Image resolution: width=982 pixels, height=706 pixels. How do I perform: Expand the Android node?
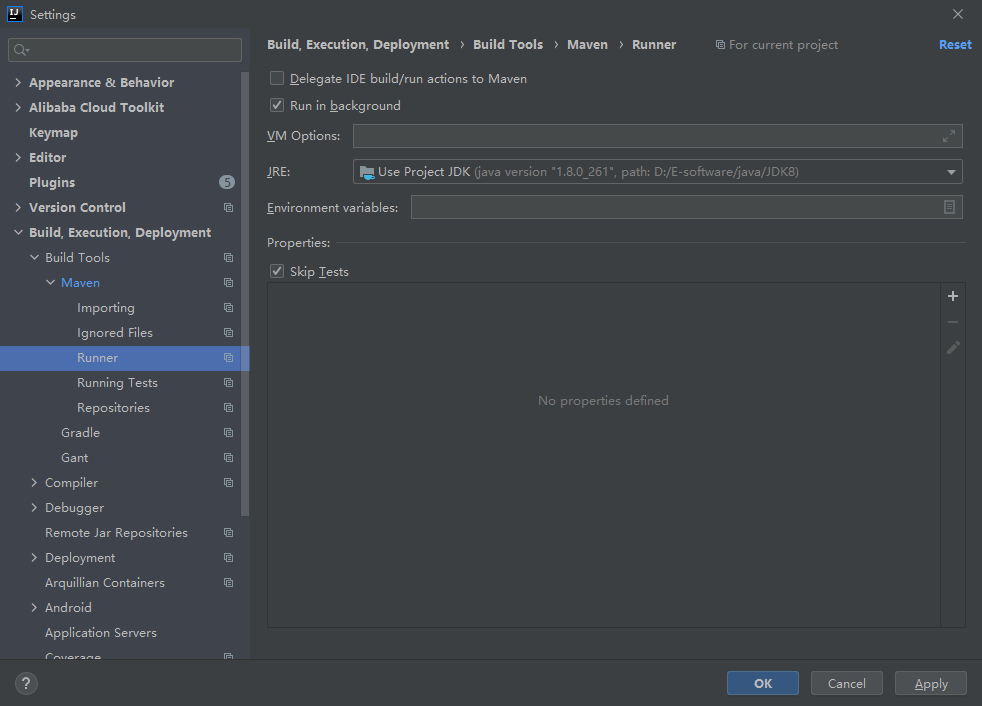(x=34, y=608)
